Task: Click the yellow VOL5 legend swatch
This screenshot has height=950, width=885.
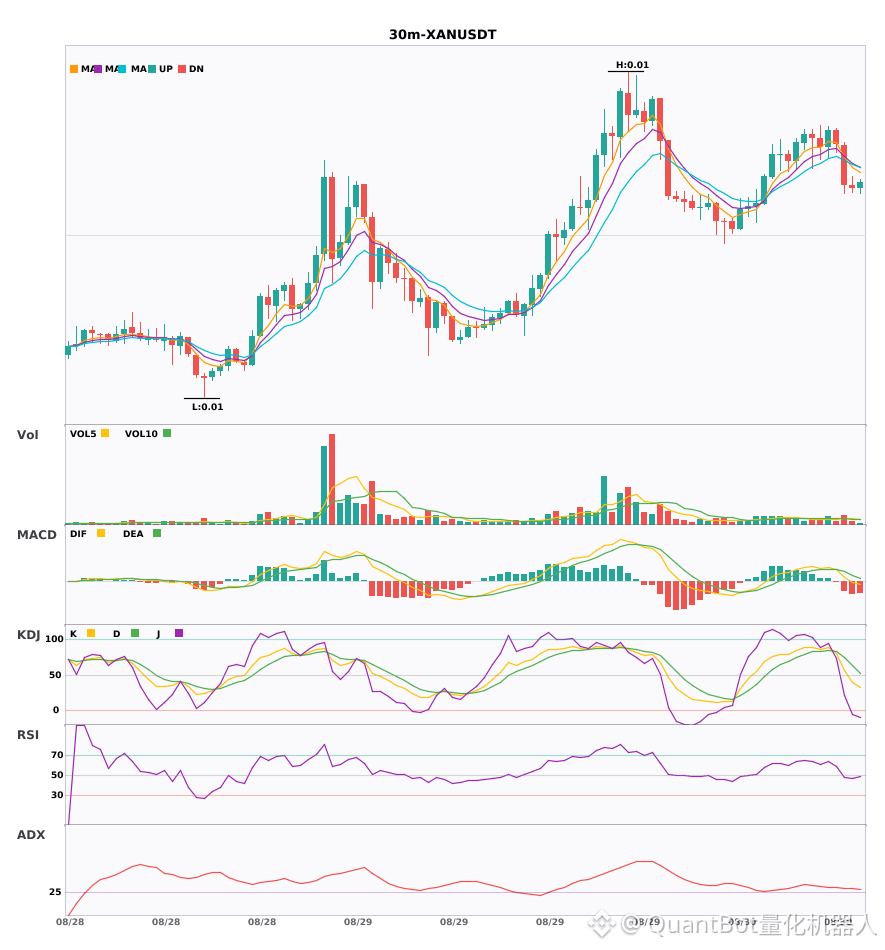Action: tap(105, 433)
